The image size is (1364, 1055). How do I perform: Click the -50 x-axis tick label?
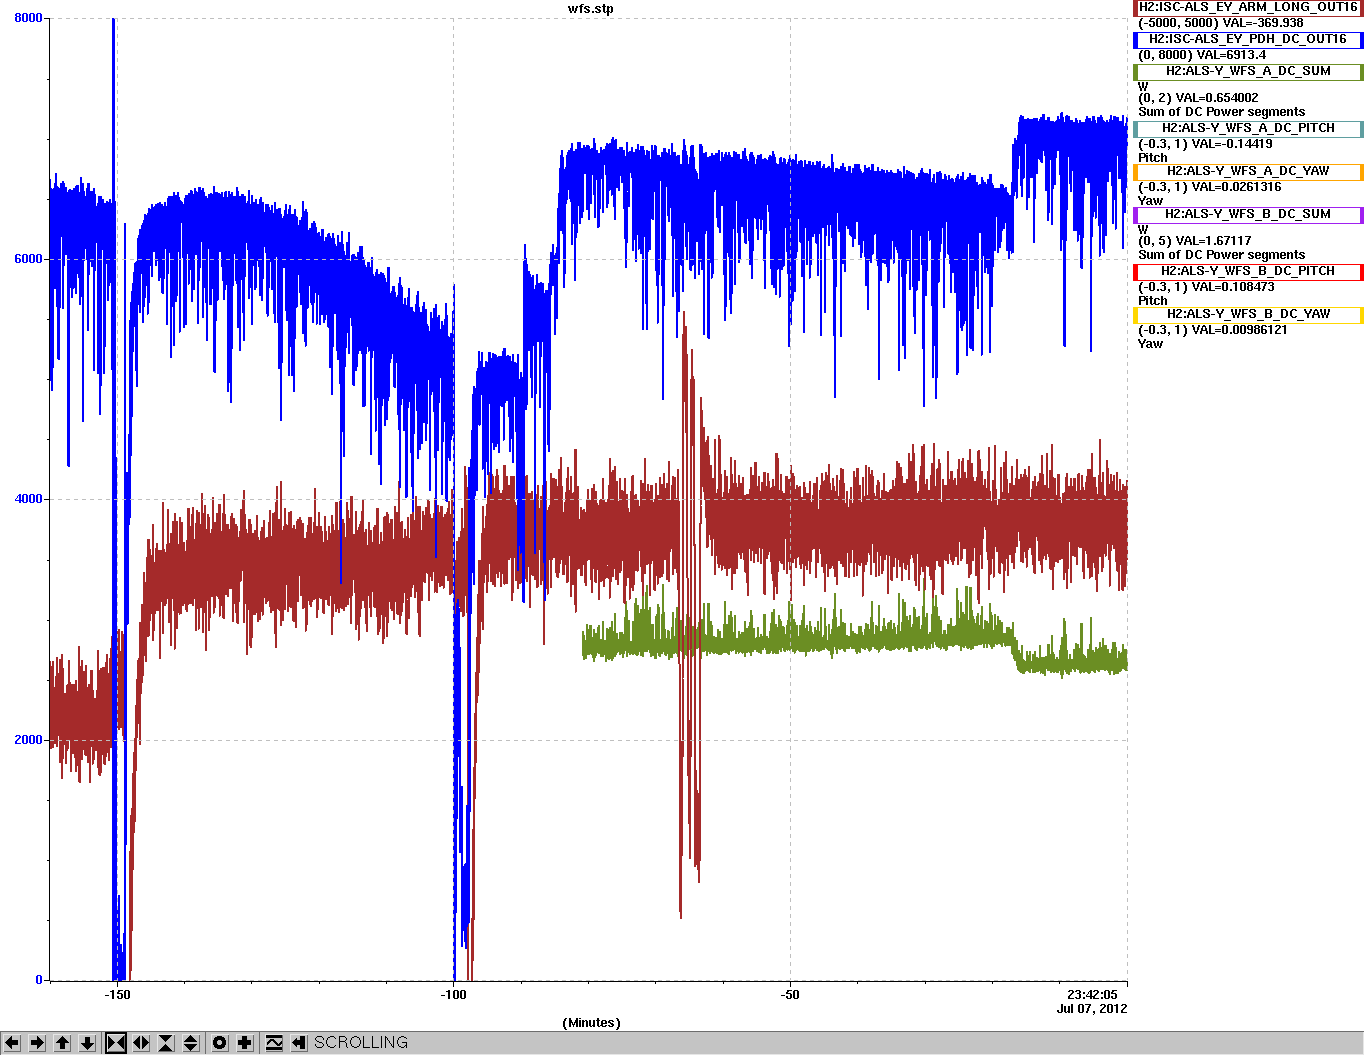click(x=790, y=995)
